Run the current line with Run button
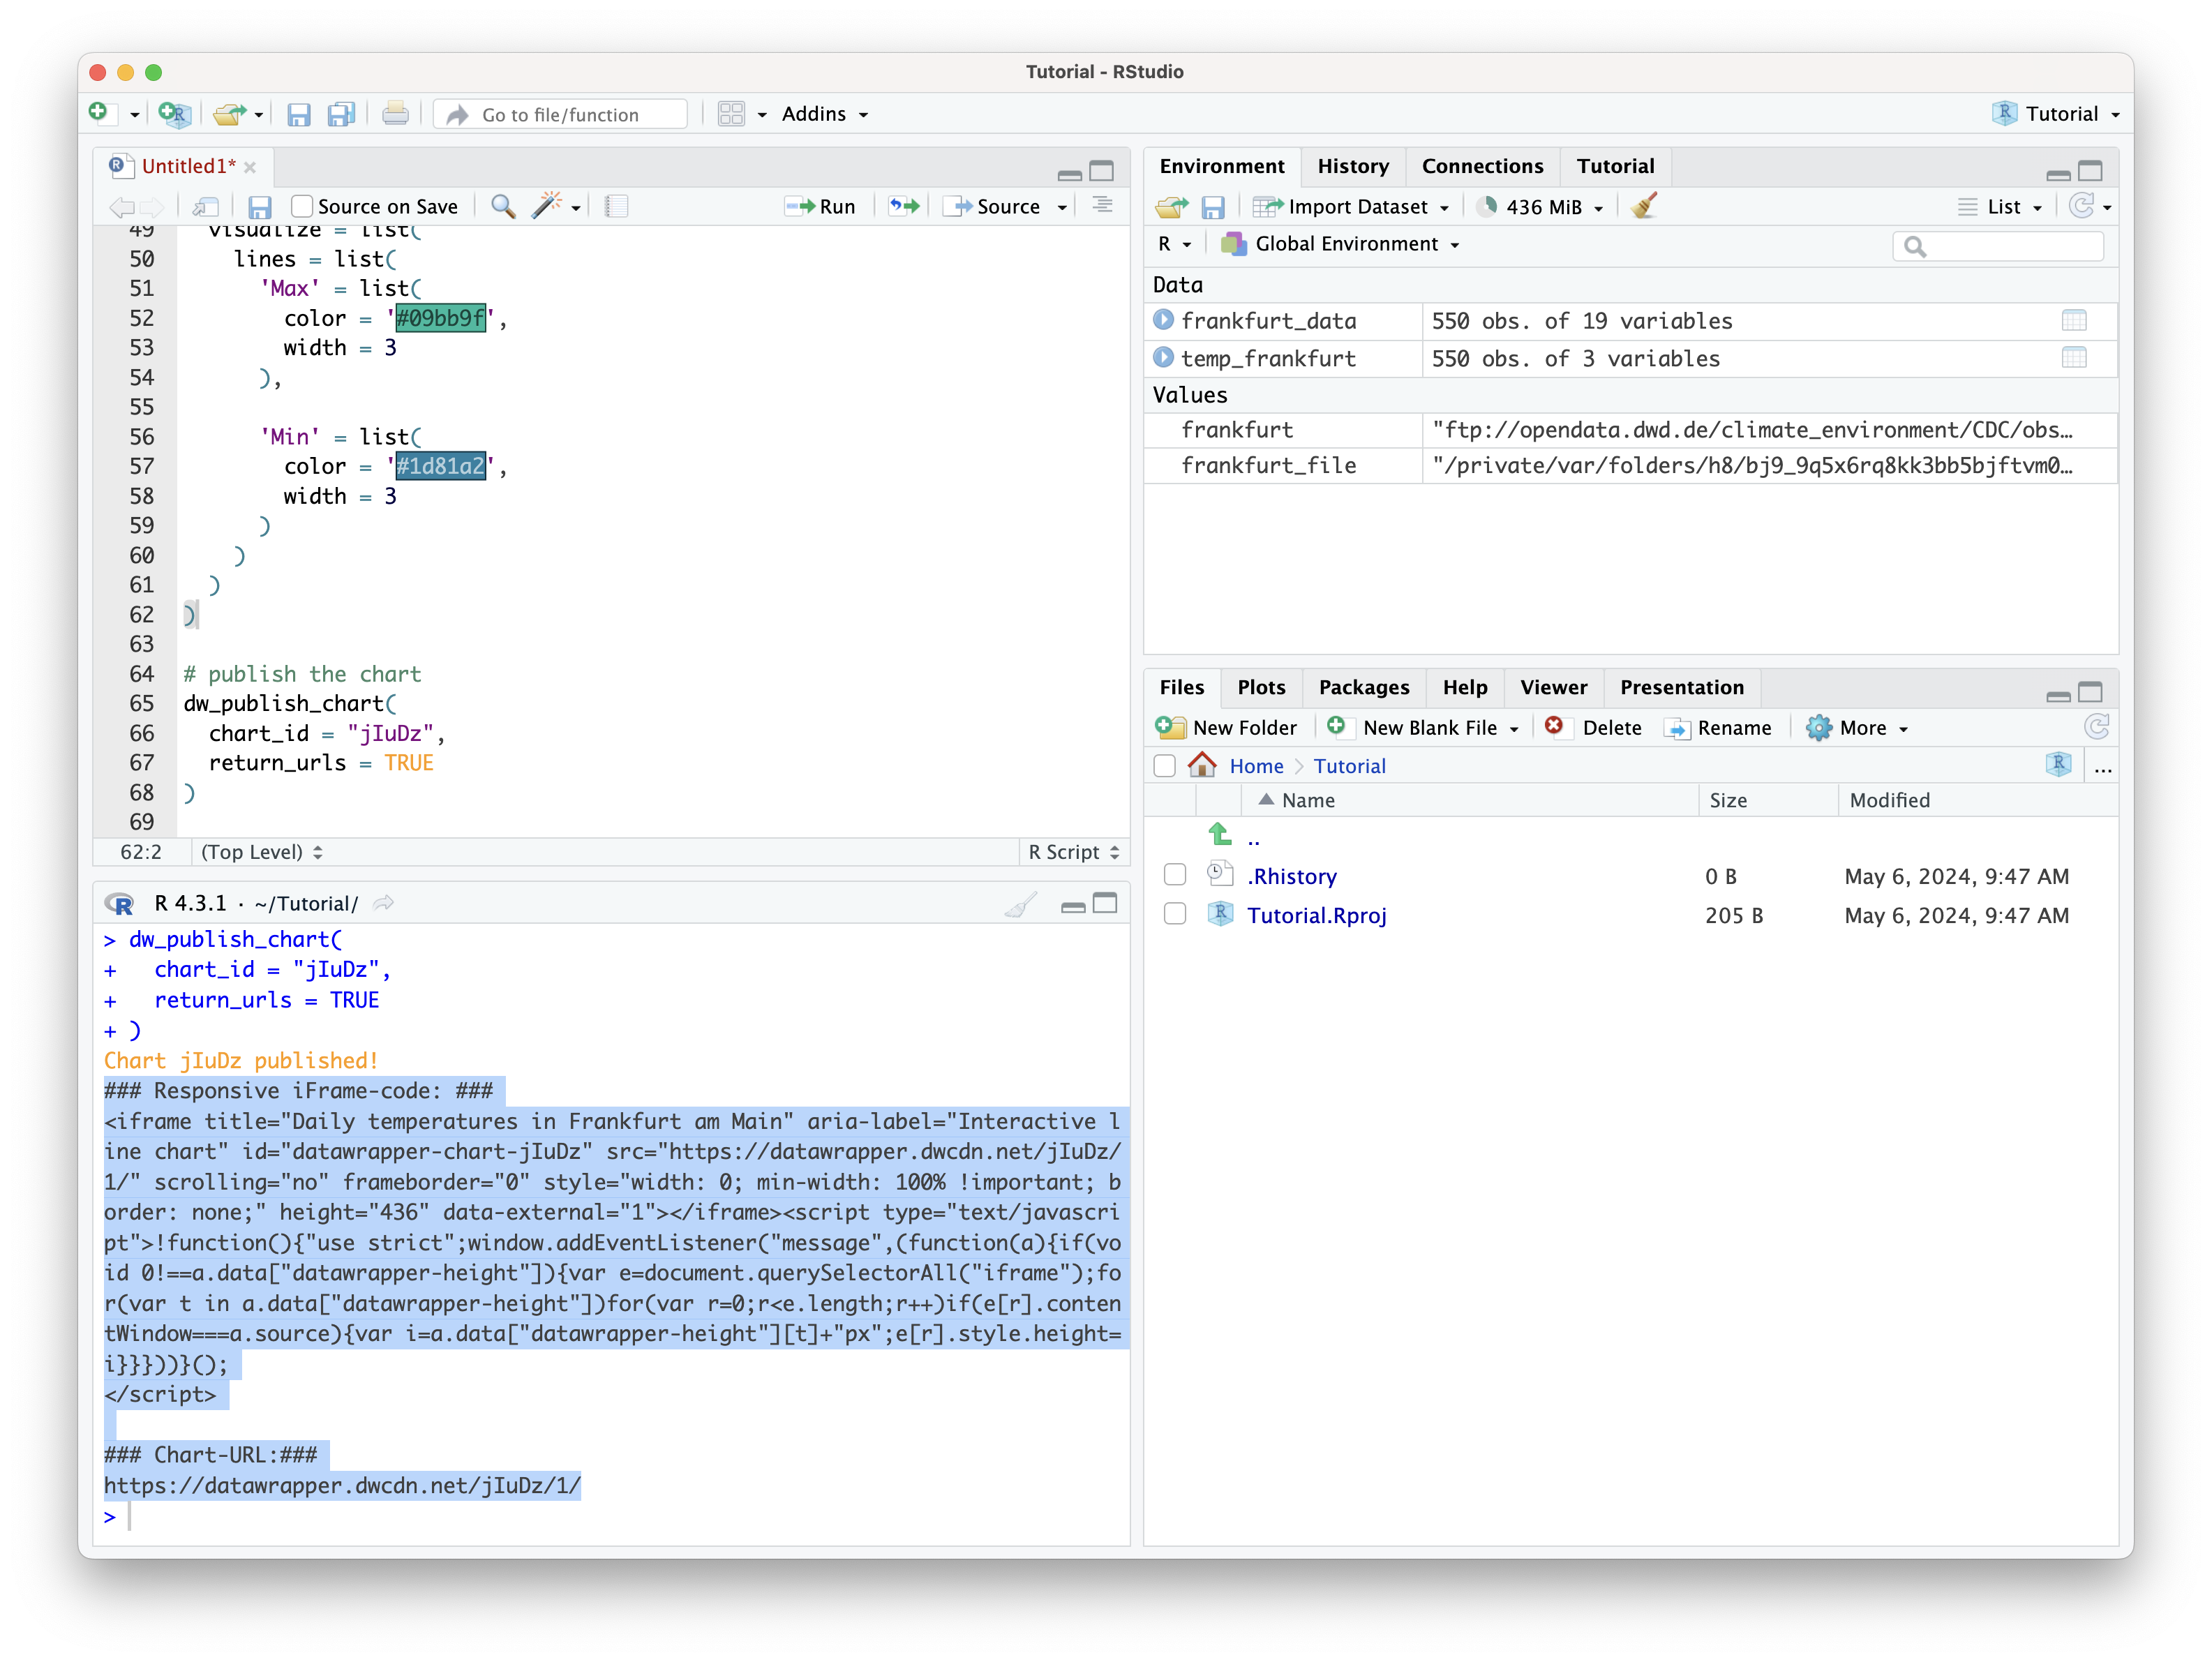Viewport: 2212px width, 1662px height. tap(821, 207)
